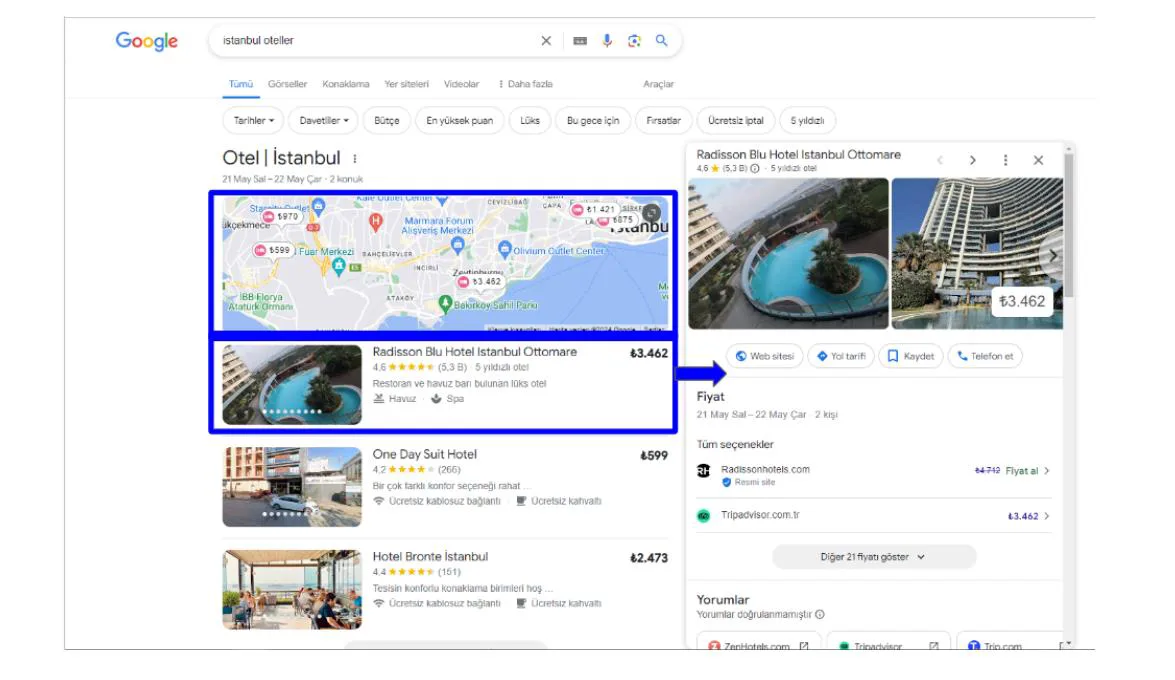Click the Fiyat al link
The height and width of the screenshot is (680, 1175).
[x=1021, y=471]
